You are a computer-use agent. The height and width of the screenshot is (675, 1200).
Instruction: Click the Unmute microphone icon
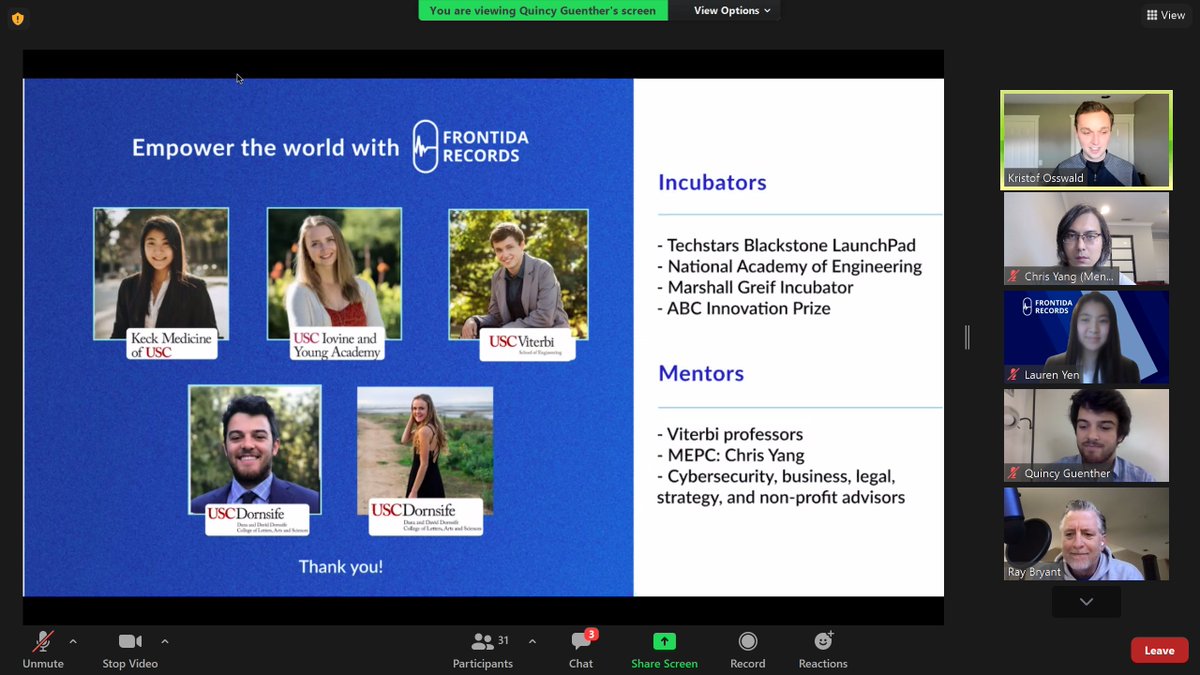click(x=43, y=642)
